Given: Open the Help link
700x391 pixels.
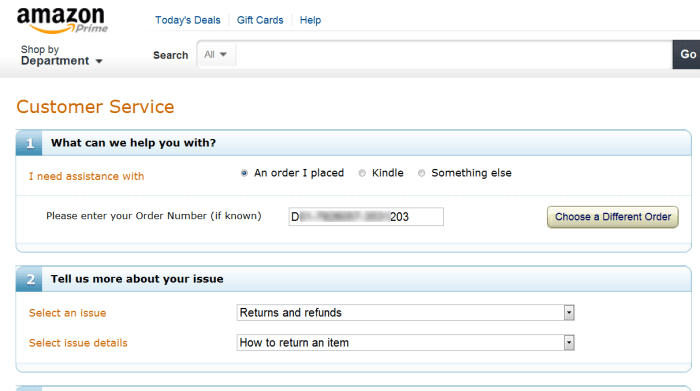Looking at the screenshot, I should tap(310, 20).
